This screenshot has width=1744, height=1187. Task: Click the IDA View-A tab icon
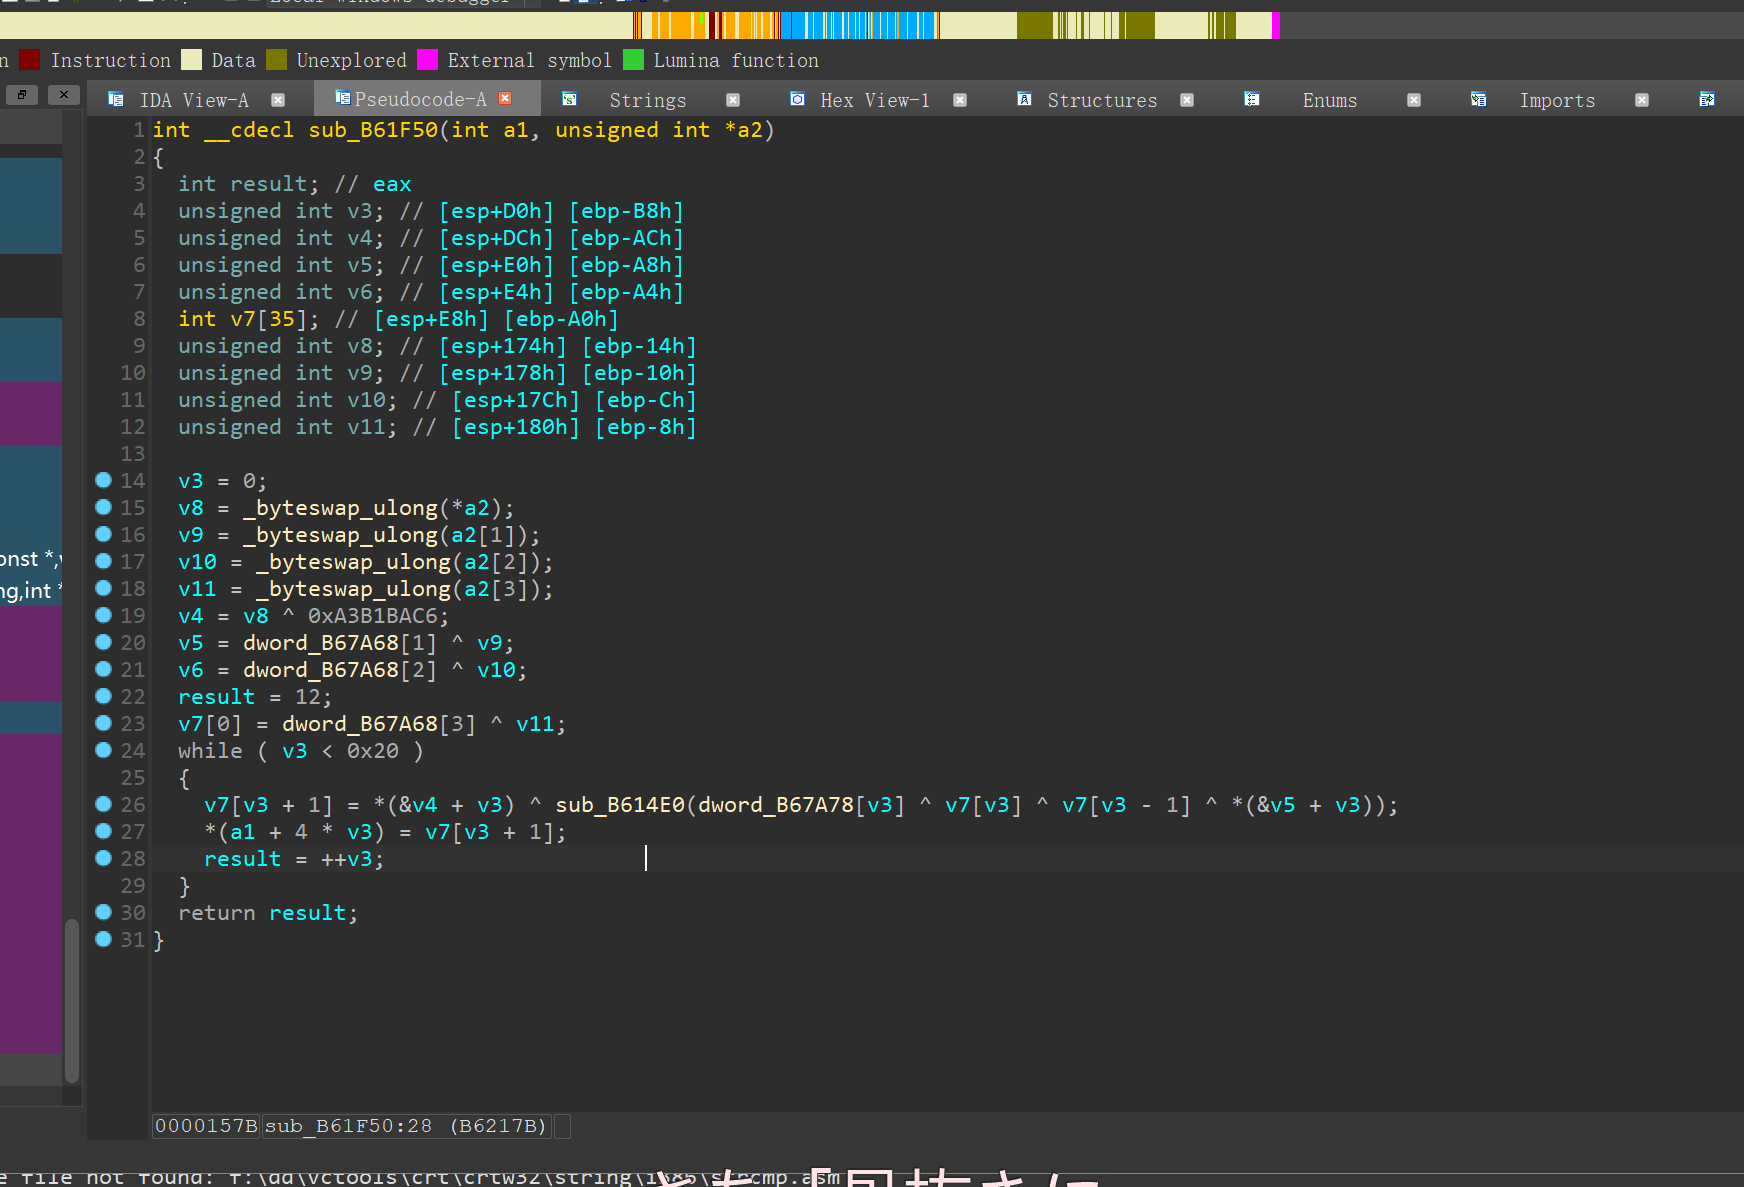tap(116, 99)
